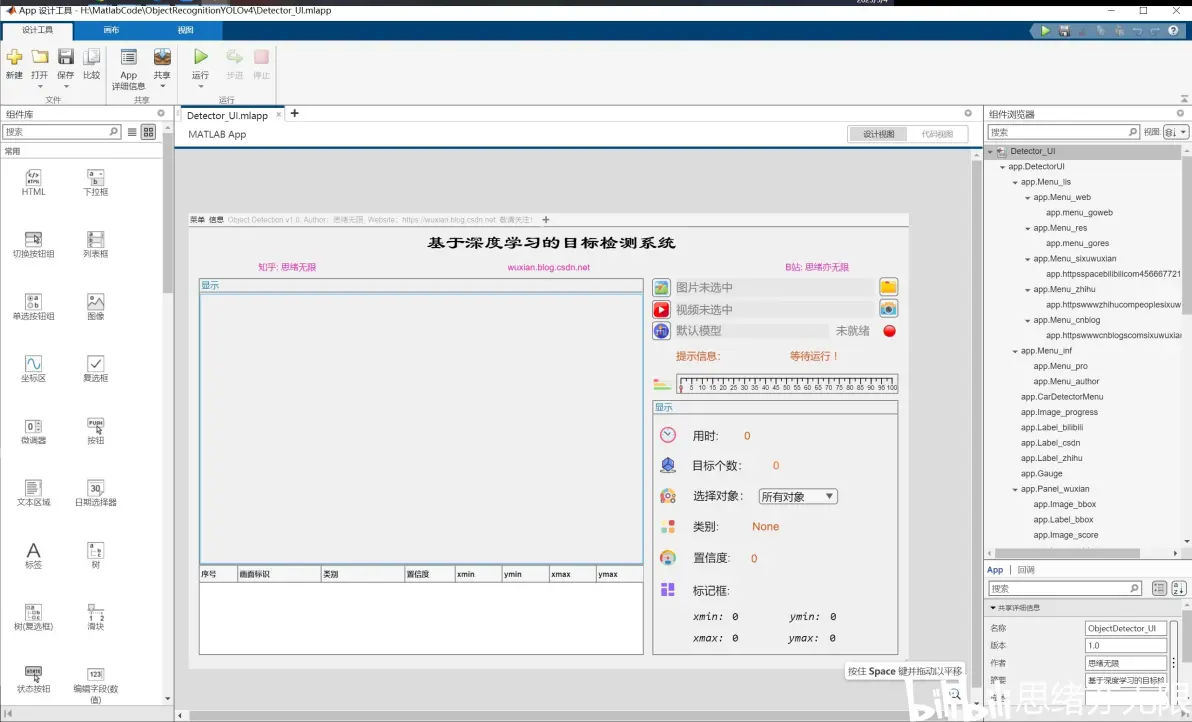Click the progress gauge ruler
Screen dimensions: 1192x722
786,383
